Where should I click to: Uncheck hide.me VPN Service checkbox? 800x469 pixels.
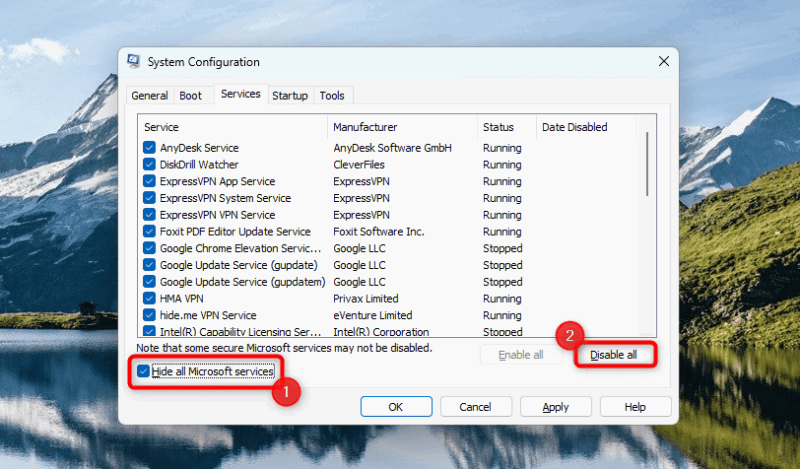tap(149, 315)
